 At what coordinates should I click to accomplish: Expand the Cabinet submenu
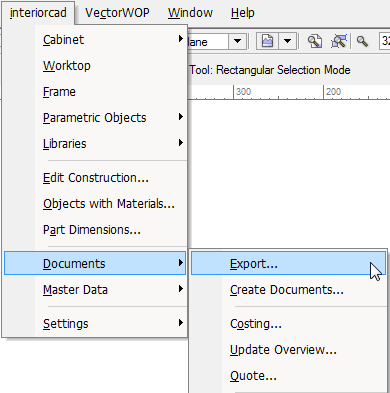pyautogui.click(x=95, y=40)
